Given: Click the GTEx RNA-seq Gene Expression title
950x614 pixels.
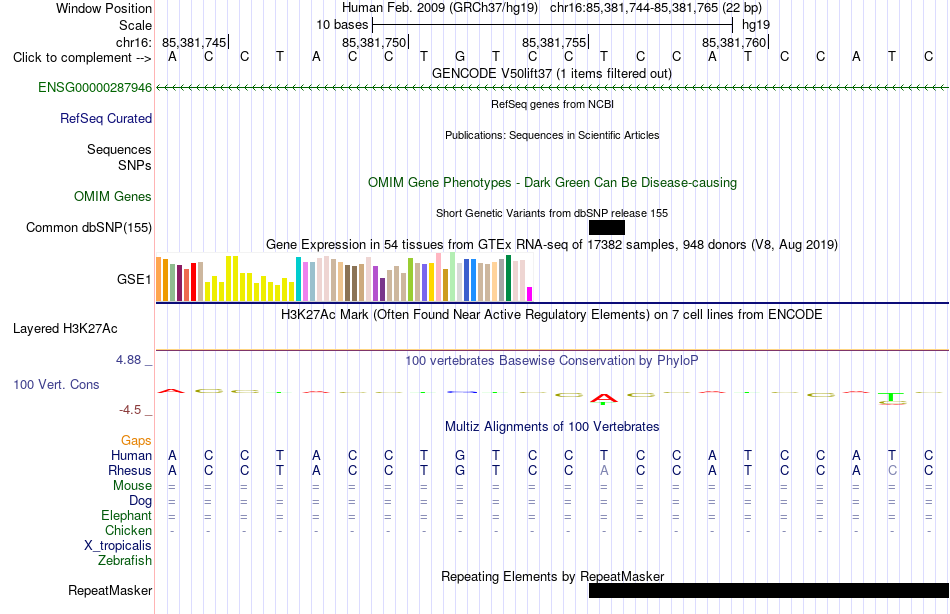Looking at the screenshot, I should (x=552, y=244).
